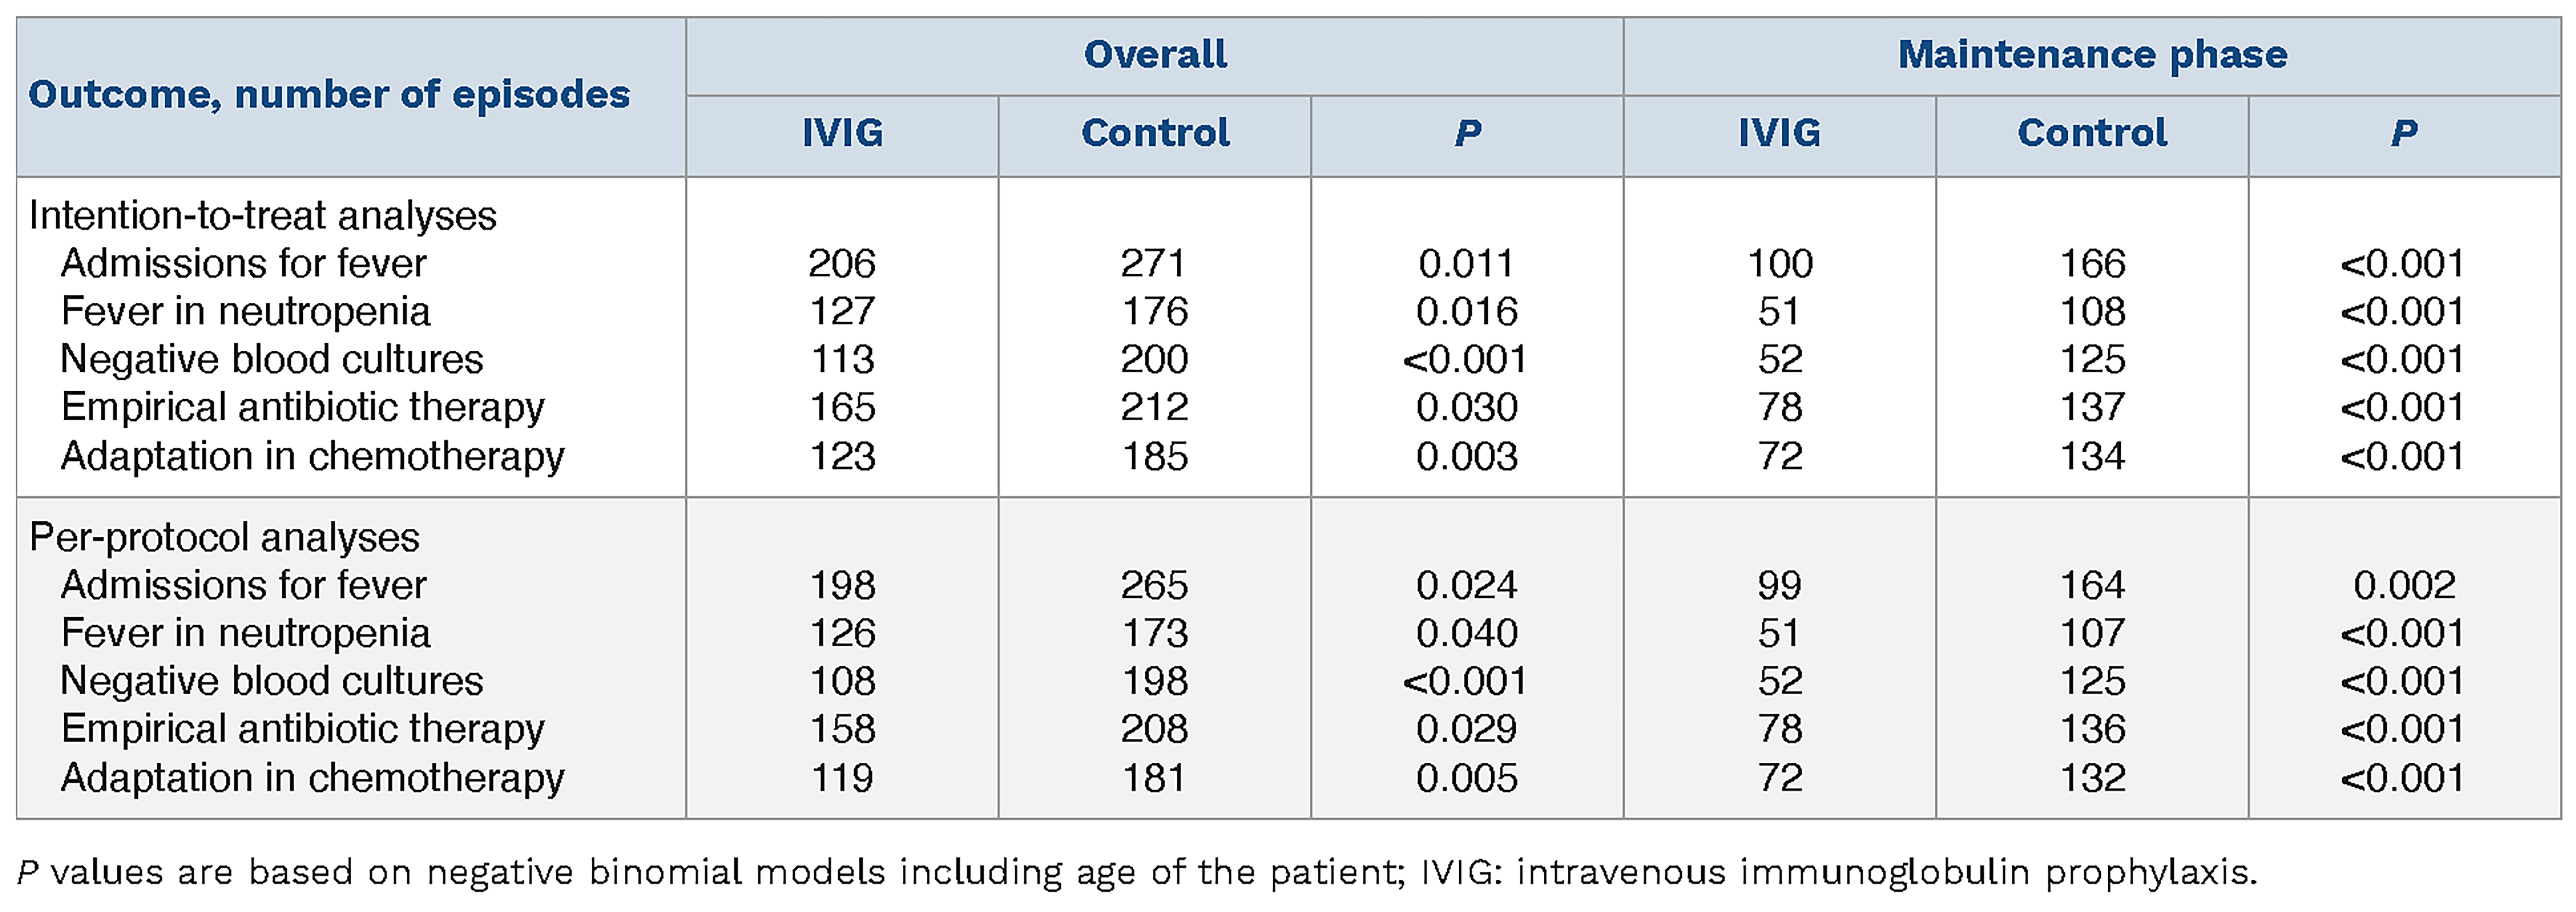Click the value 206 for admissions
The image size is (2576, 912).
(842, 264)
